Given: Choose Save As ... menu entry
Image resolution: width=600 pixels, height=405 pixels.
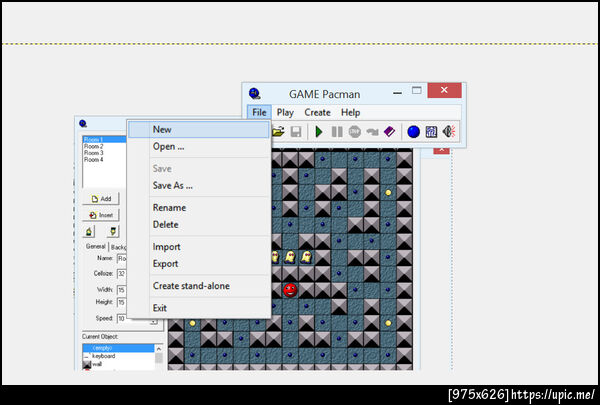Looking at the screenshot, I should click(x=199, y=186).
